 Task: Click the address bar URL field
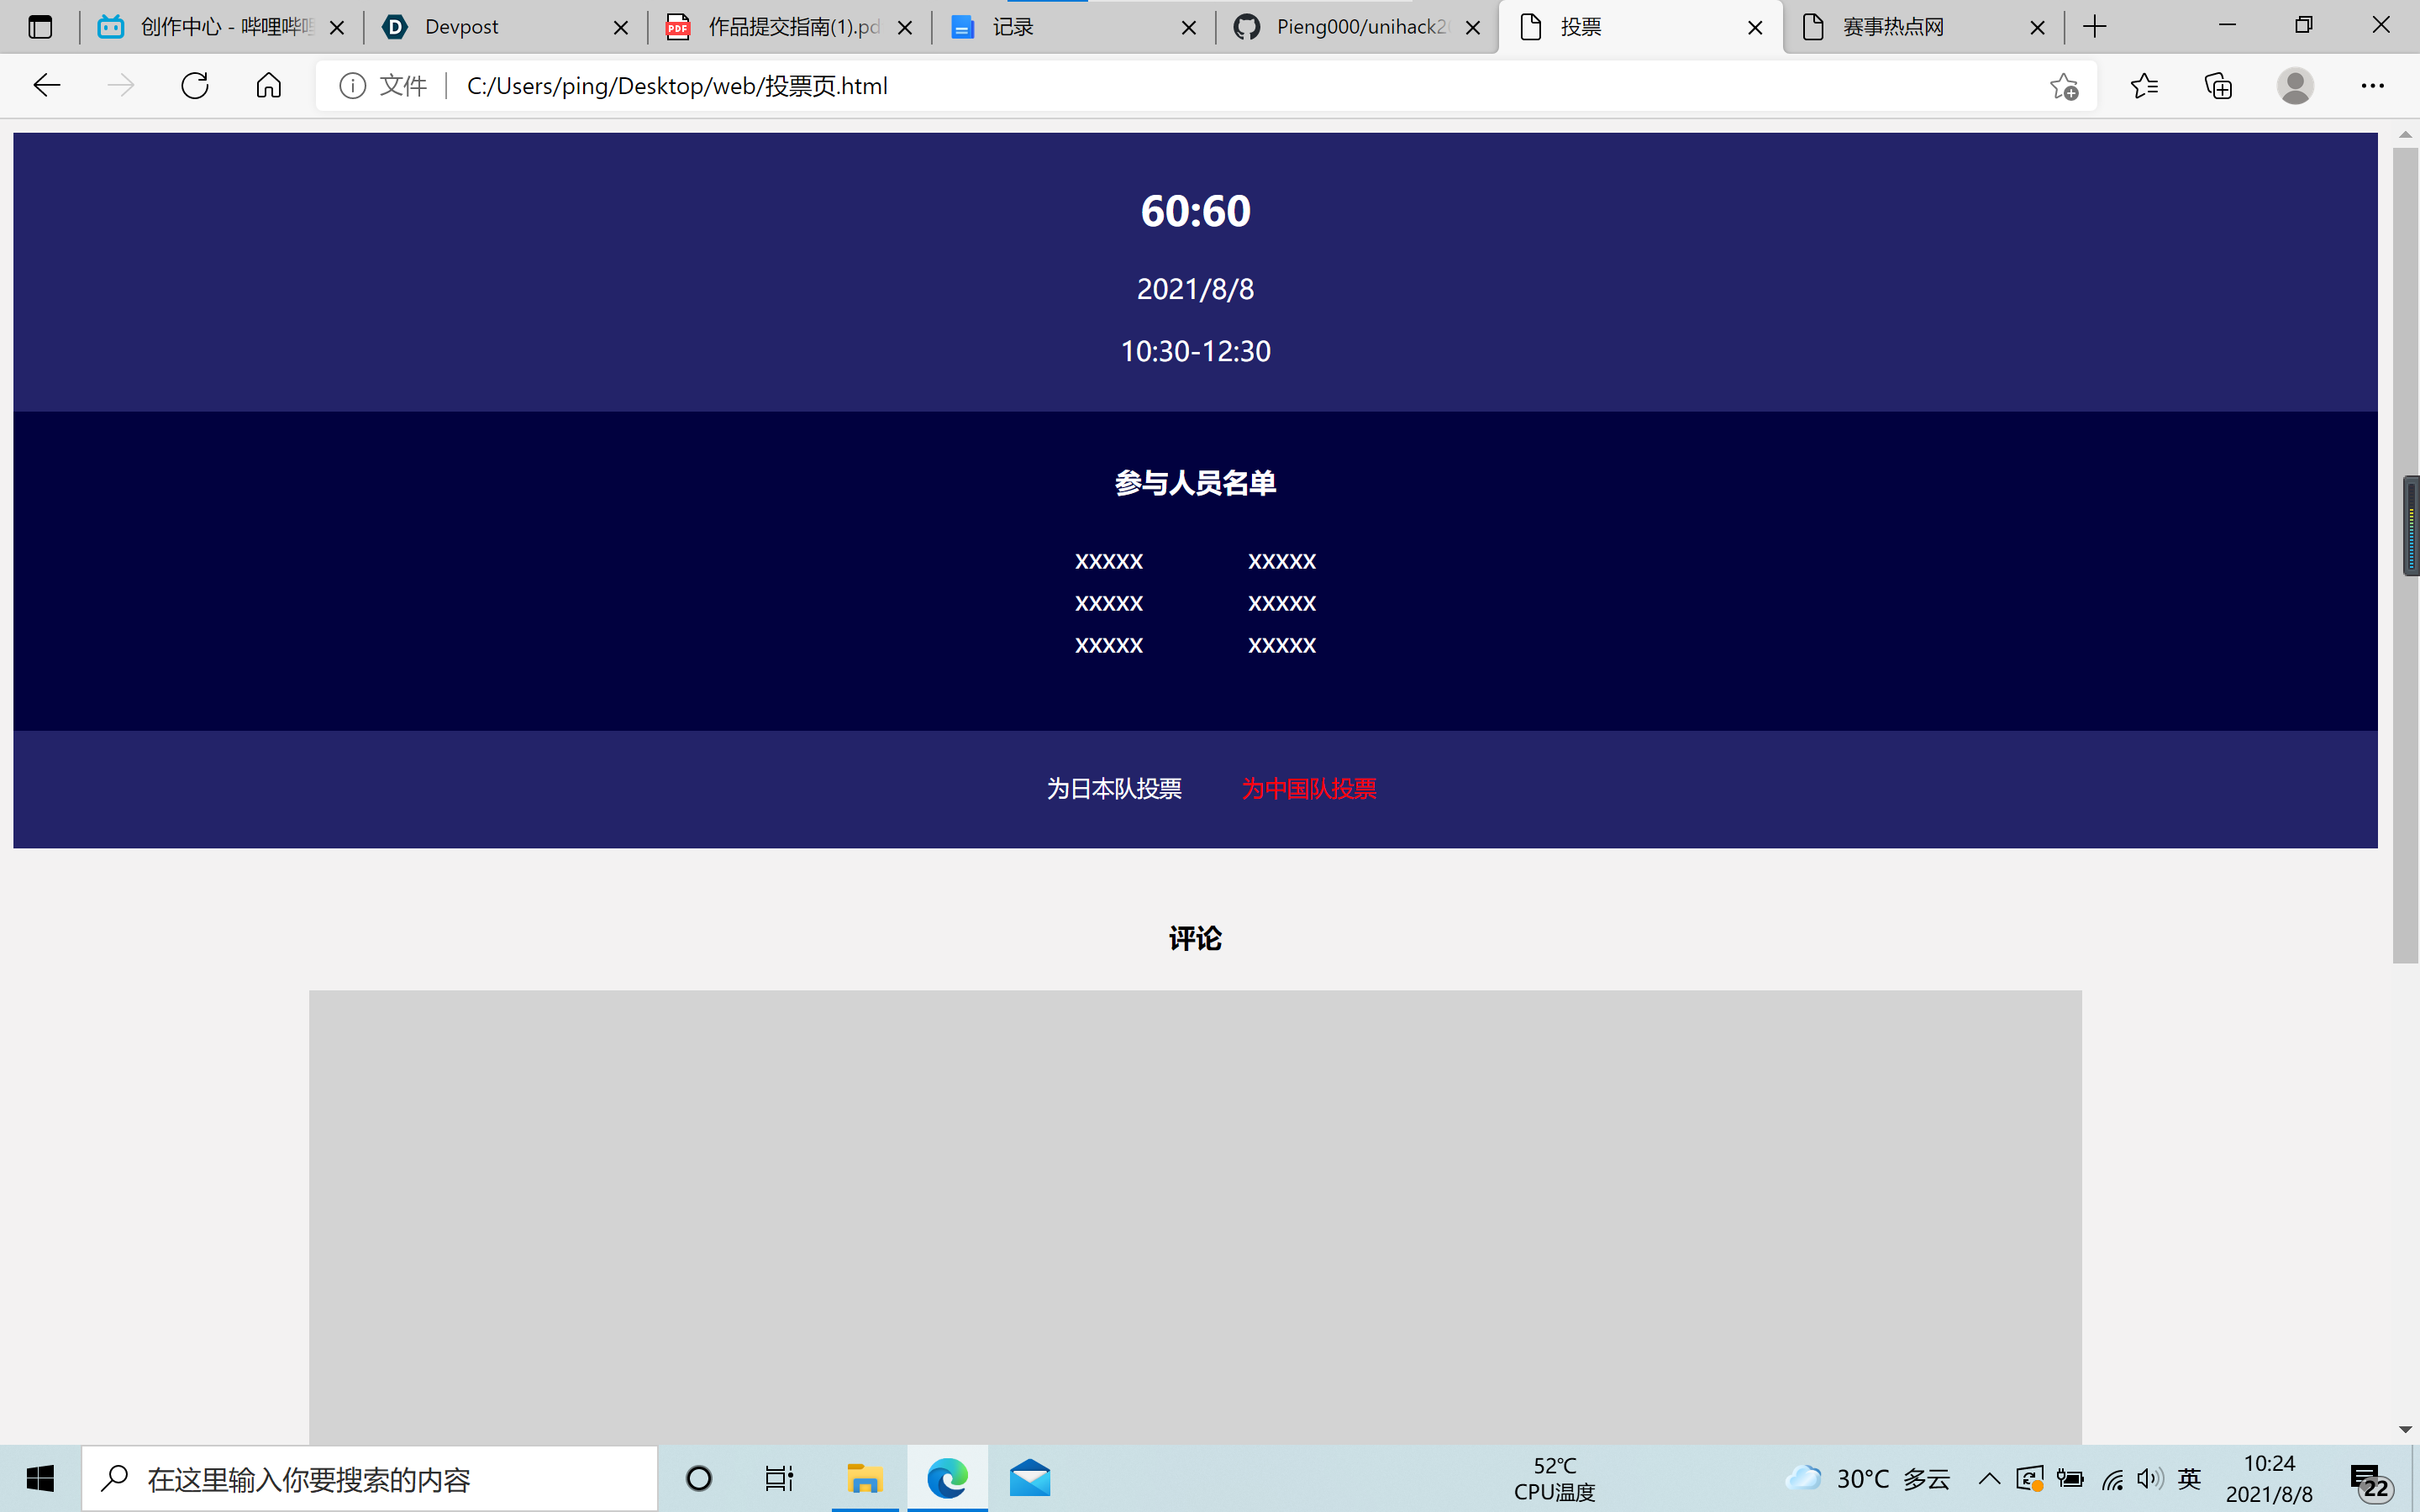1200,86
